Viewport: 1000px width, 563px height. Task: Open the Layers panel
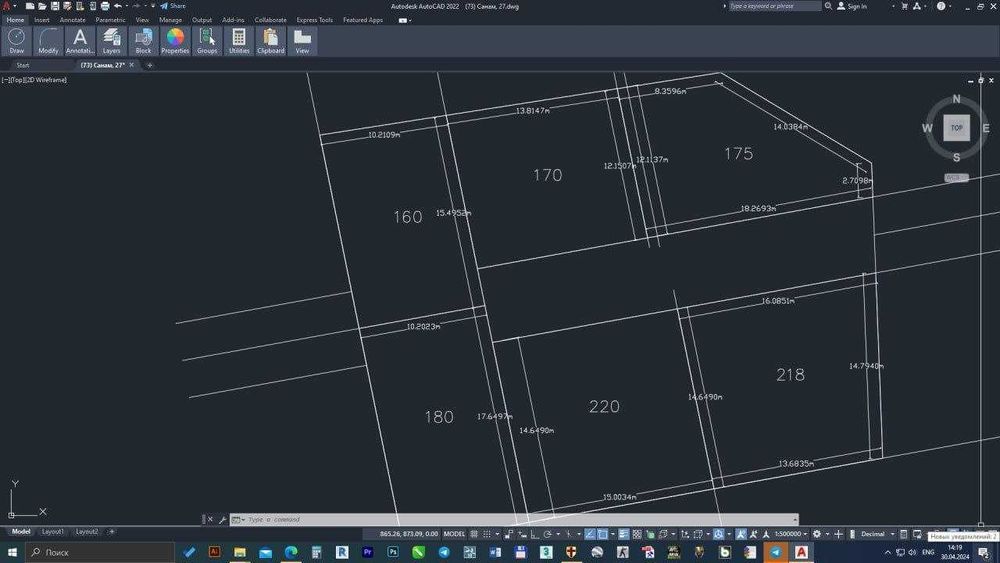111,40
